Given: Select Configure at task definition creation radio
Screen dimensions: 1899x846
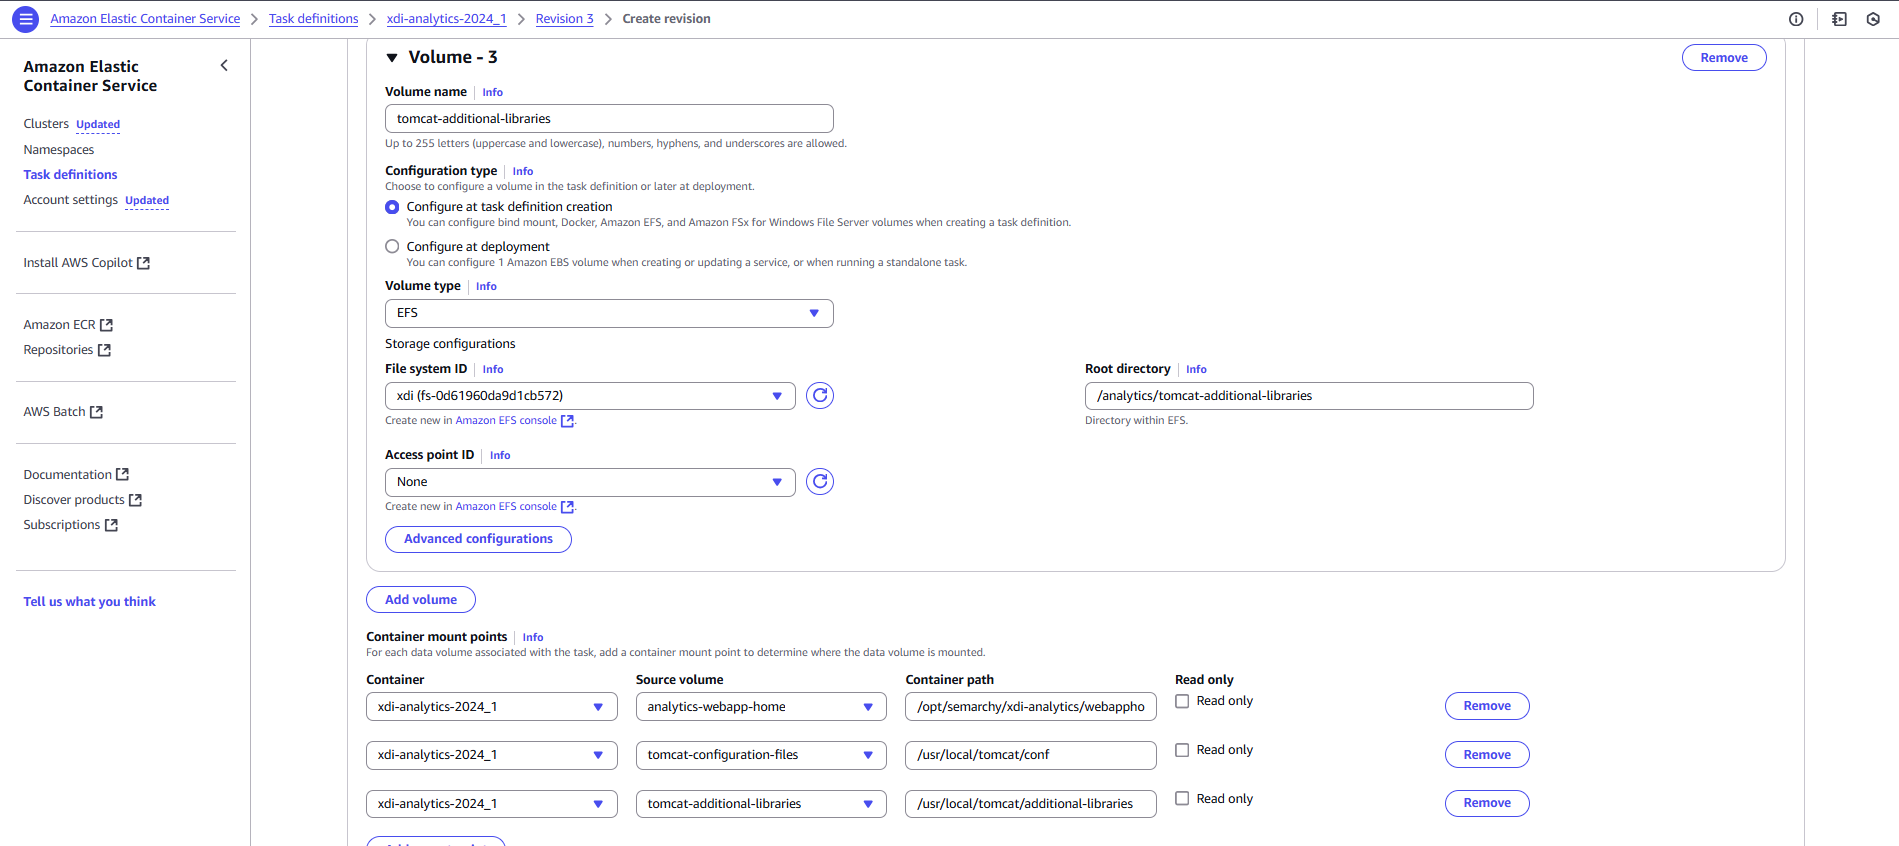Looking at the screenshot, I should click(392, 207).
